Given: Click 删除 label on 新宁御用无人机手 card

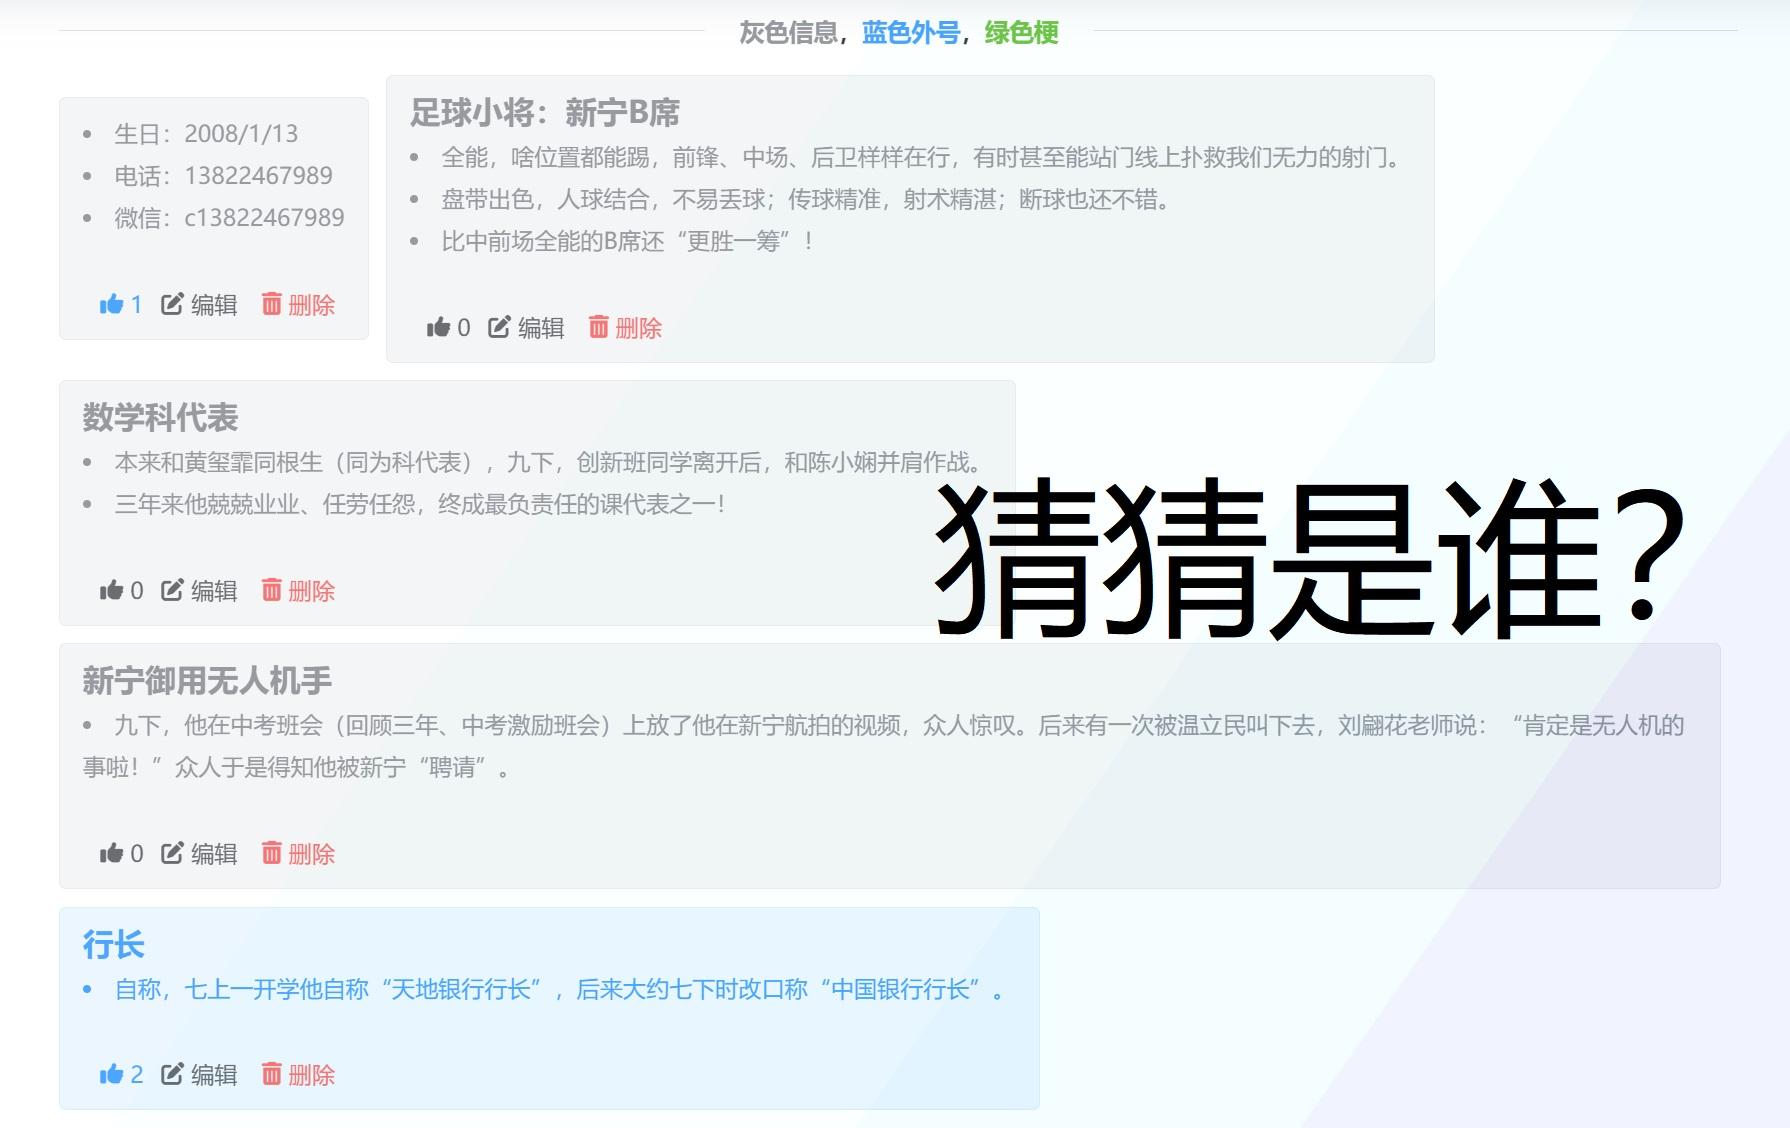Looking at the screenshot, I should tap(311, 854).
